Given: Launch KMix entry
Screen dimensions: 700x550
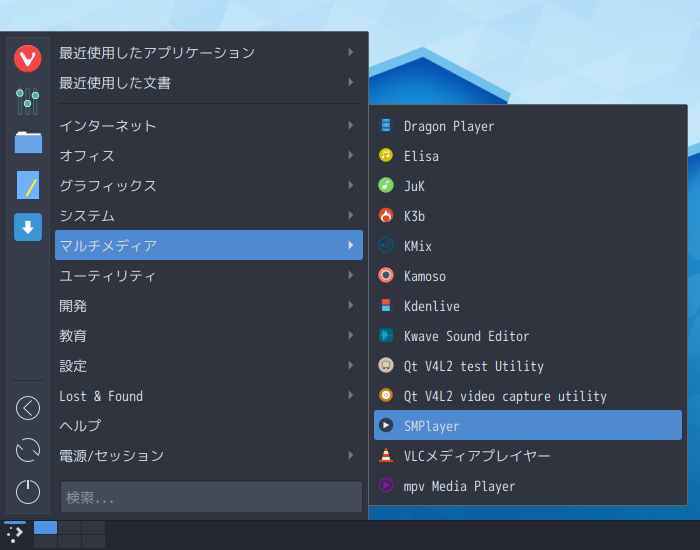Looking at the screenshot, I should 528,245.
